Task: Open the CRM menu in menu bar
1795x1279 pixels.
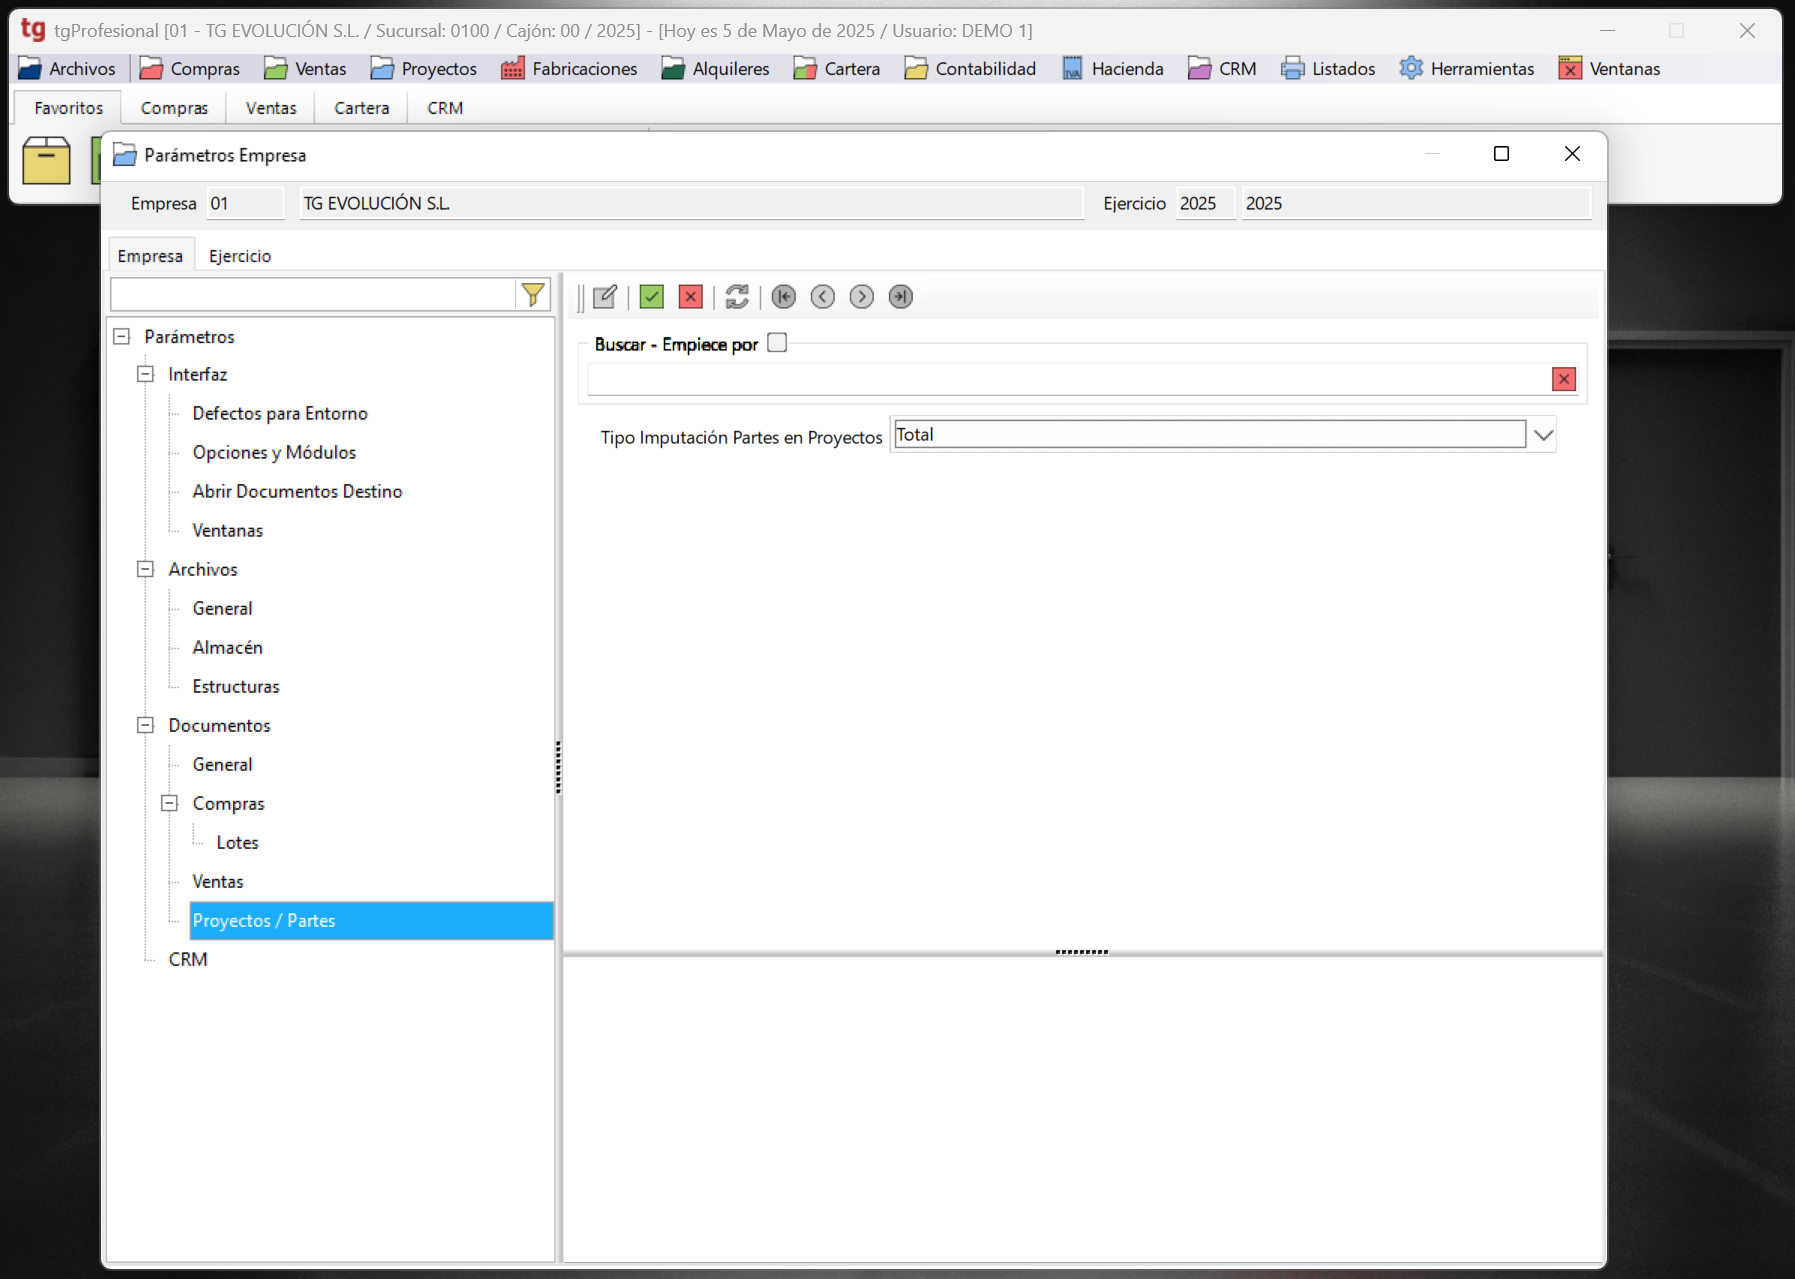Action: coord(1222,69)
